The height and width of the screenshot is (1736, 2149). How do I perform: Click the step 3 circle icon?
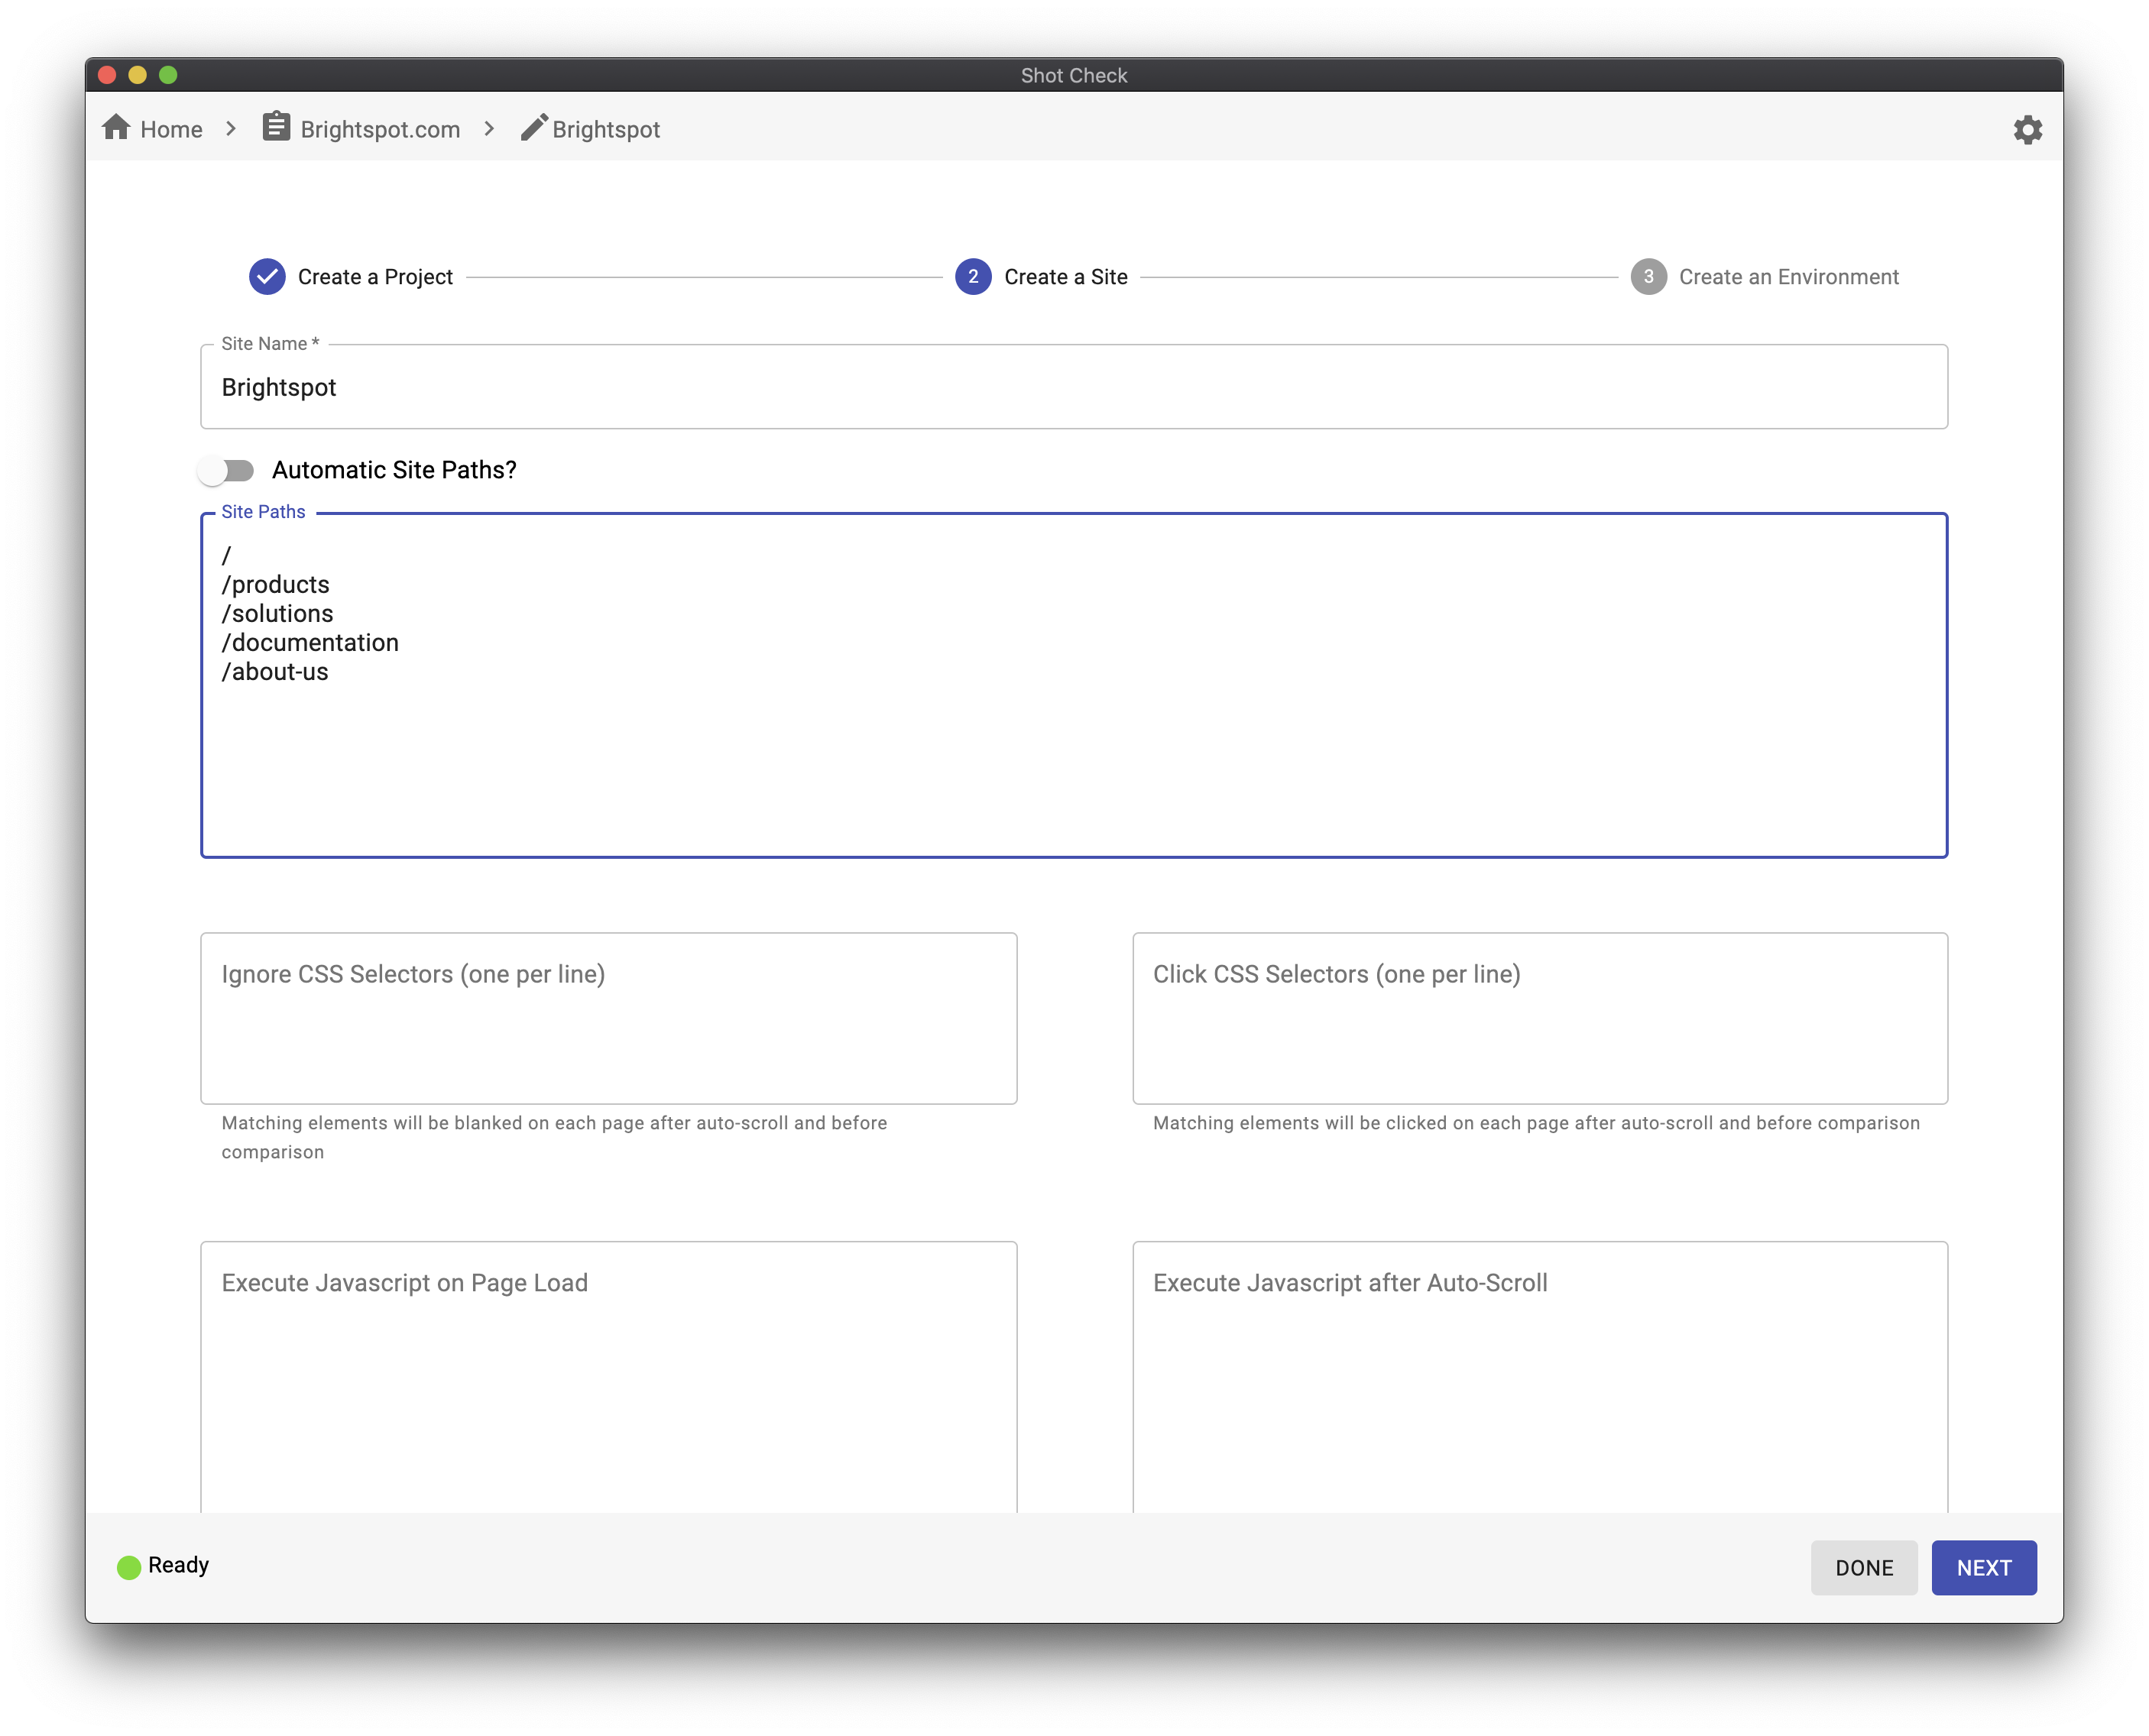[1648, 277]
